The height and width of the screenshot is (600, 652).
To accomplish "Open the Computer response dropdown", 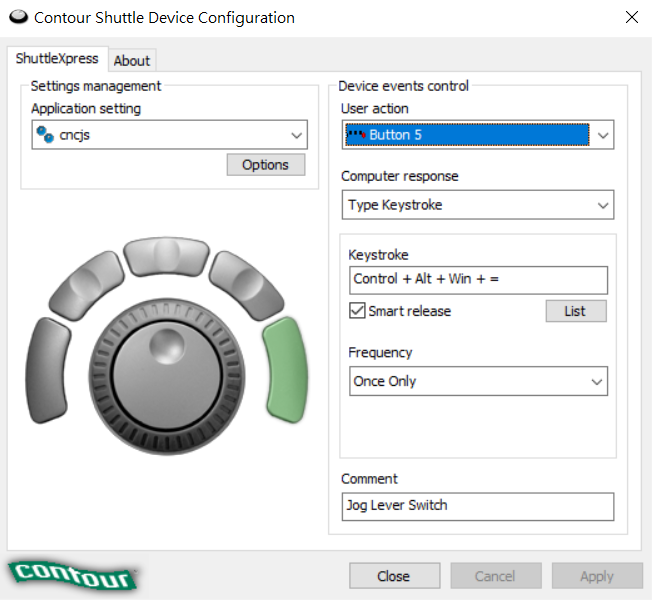I will 602,205.
